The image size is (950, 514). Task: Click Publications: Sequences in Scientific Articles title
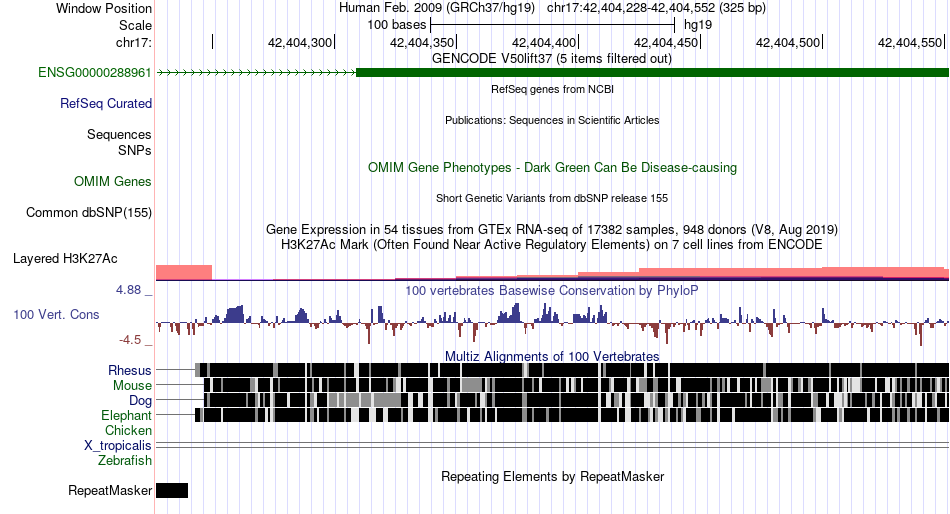pyautogui.click(x=552, y=120)
